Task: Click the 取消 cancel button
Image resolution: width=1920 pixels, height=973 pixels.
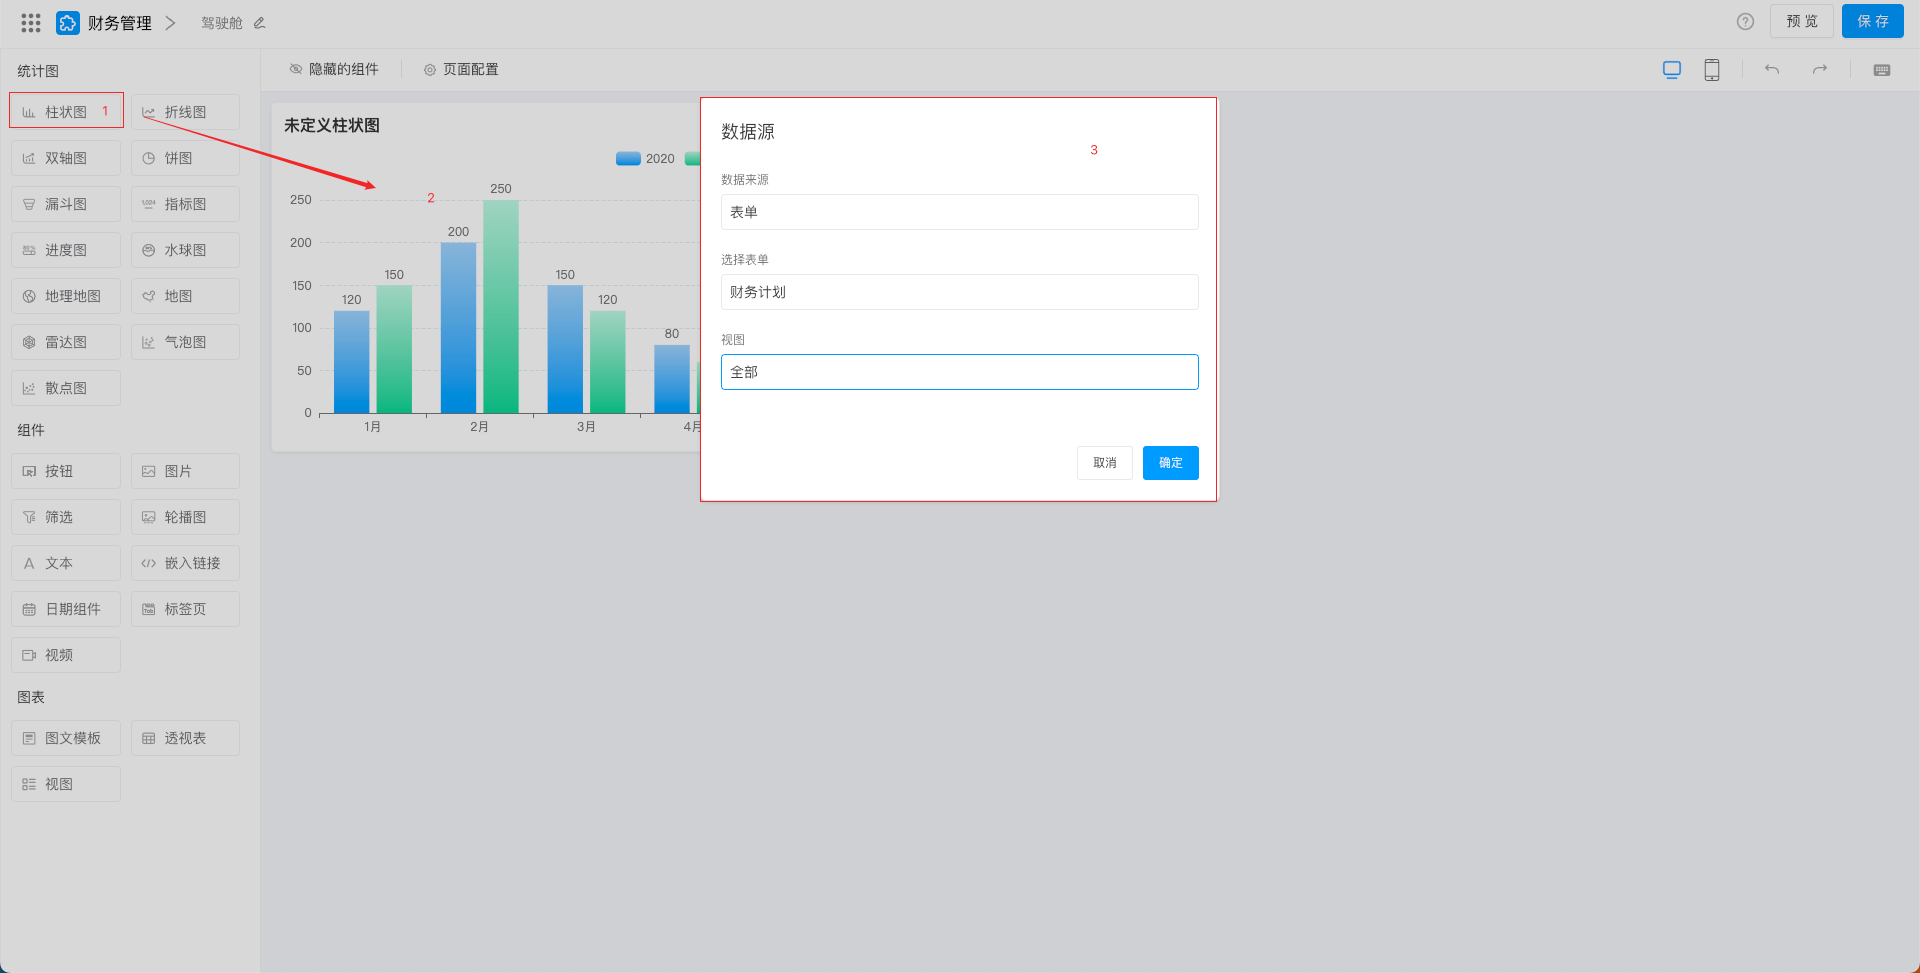Action: [1104, 463]
